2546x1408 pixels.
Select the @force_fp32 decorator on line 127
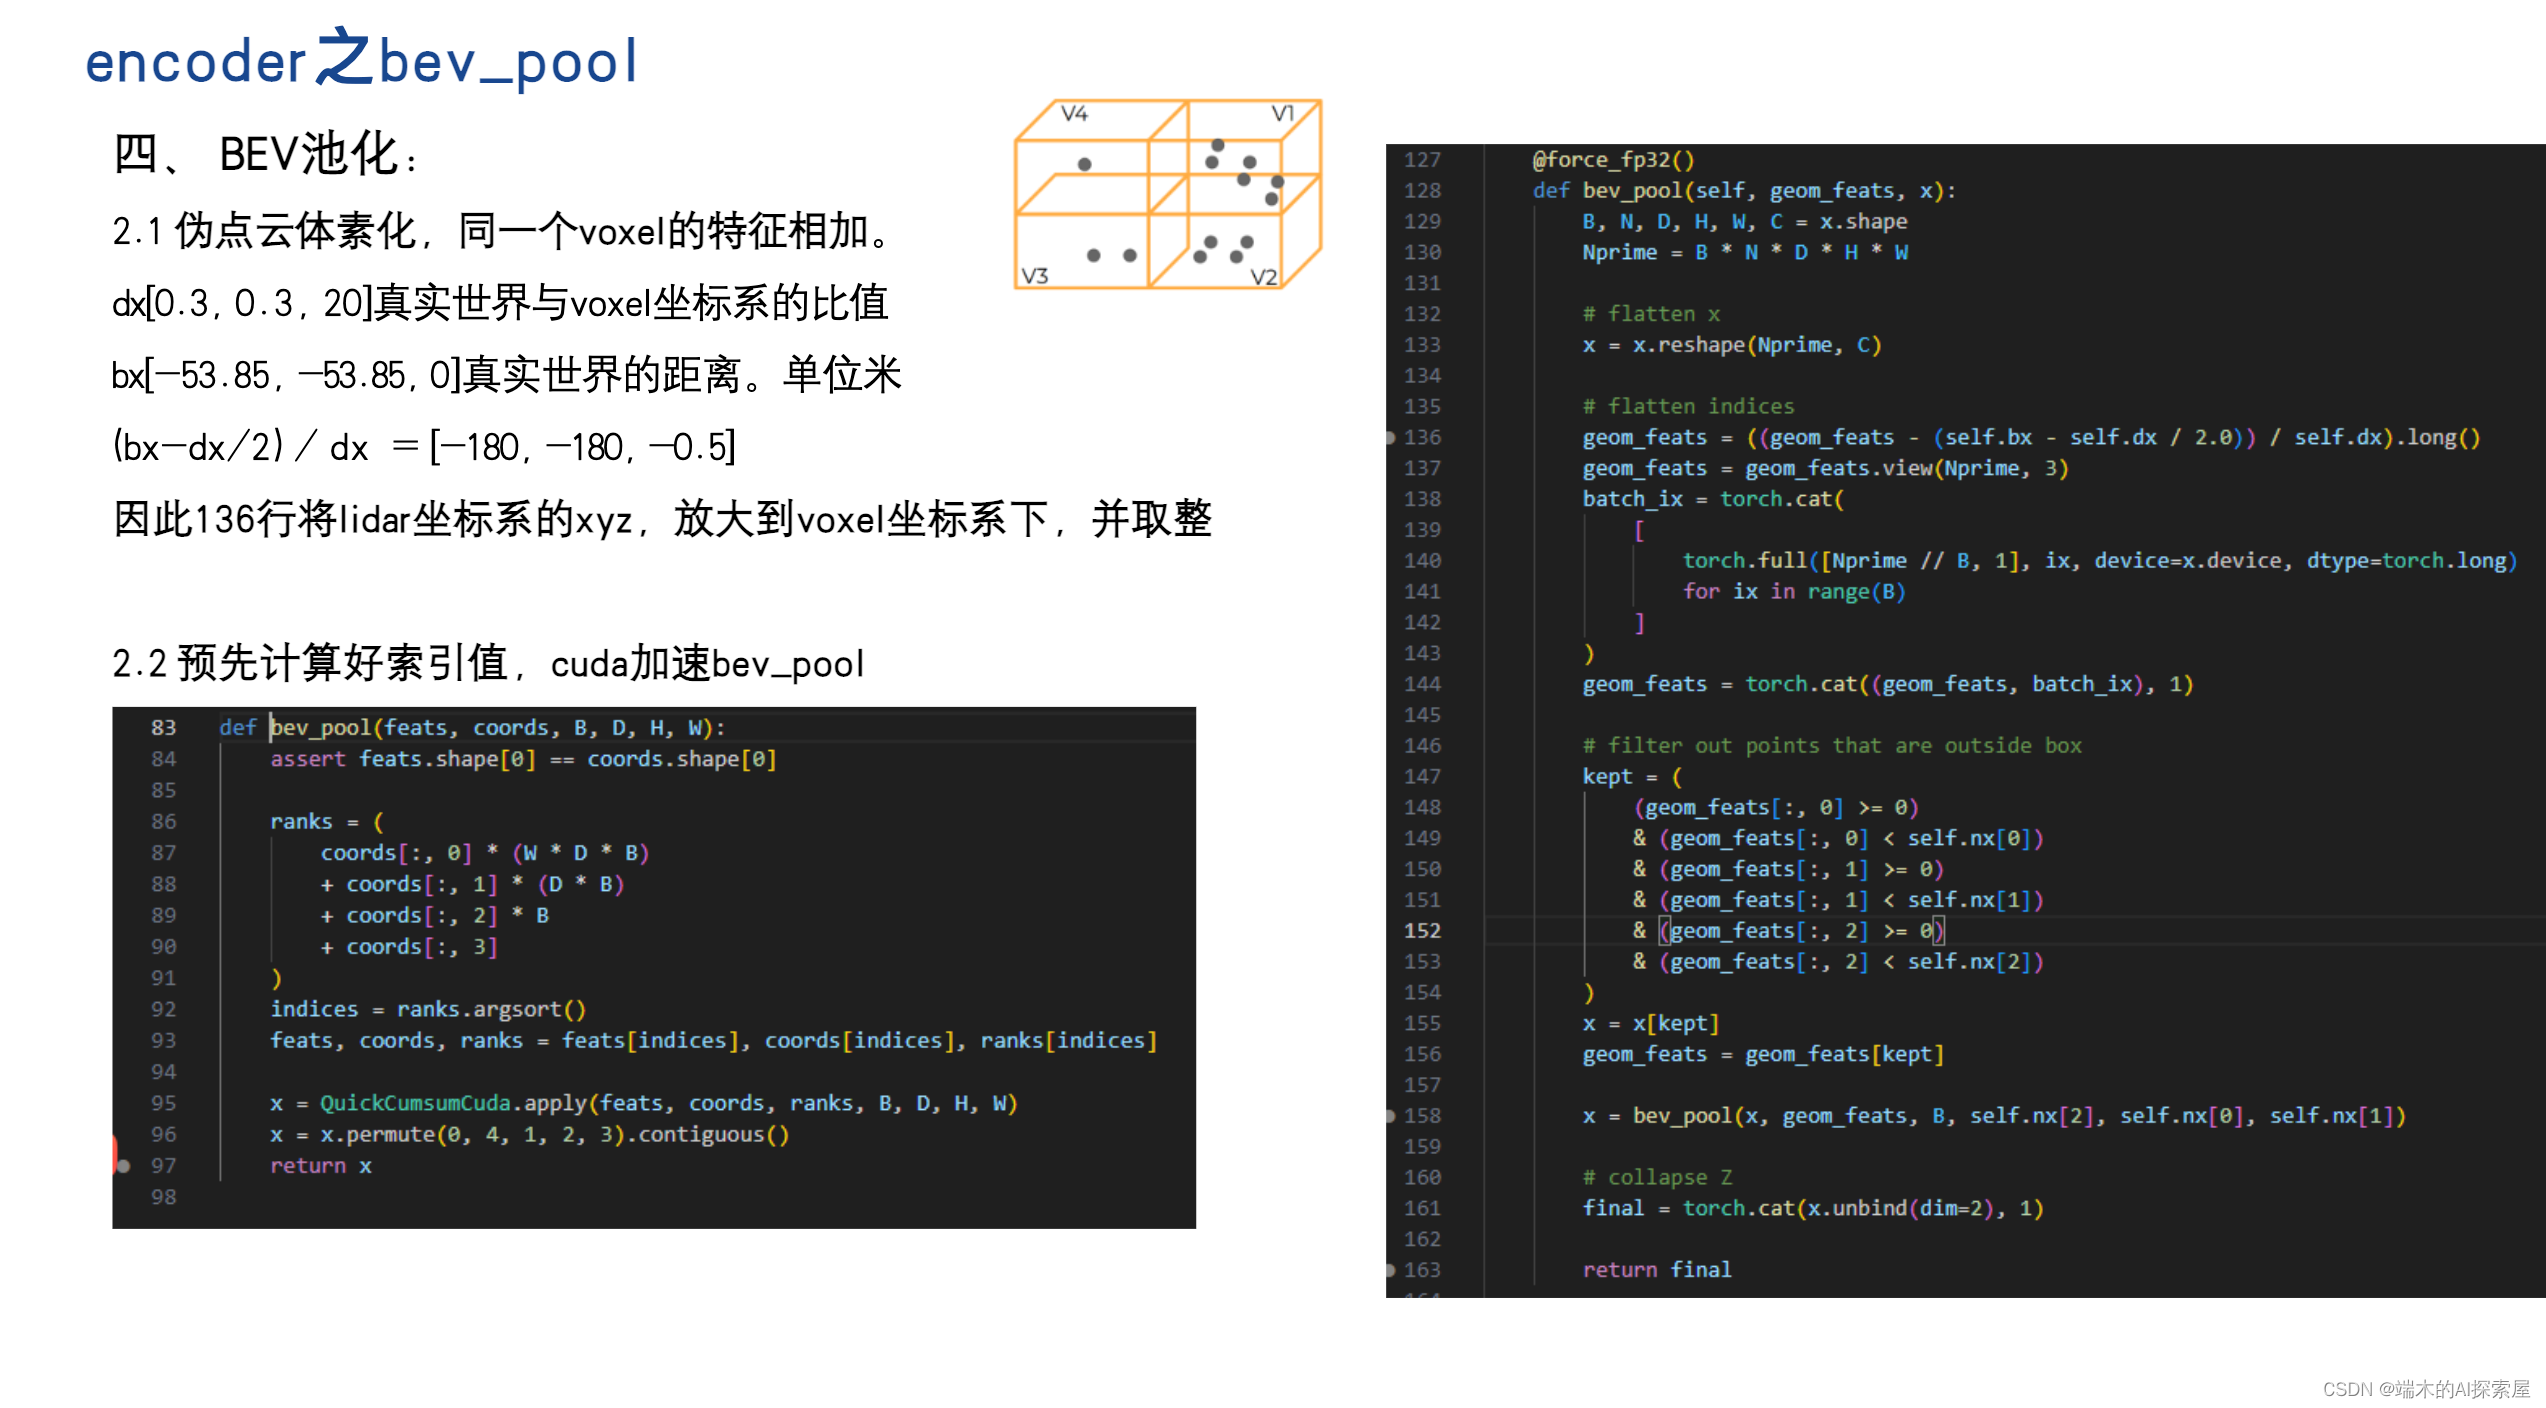coord(1603,159)
